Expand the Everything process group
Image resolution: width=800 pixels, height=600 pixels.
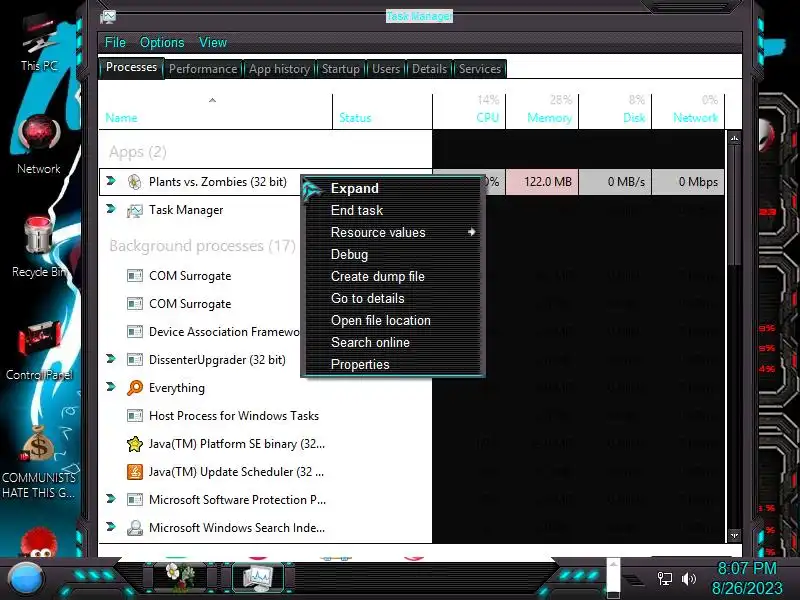point(111,387)
